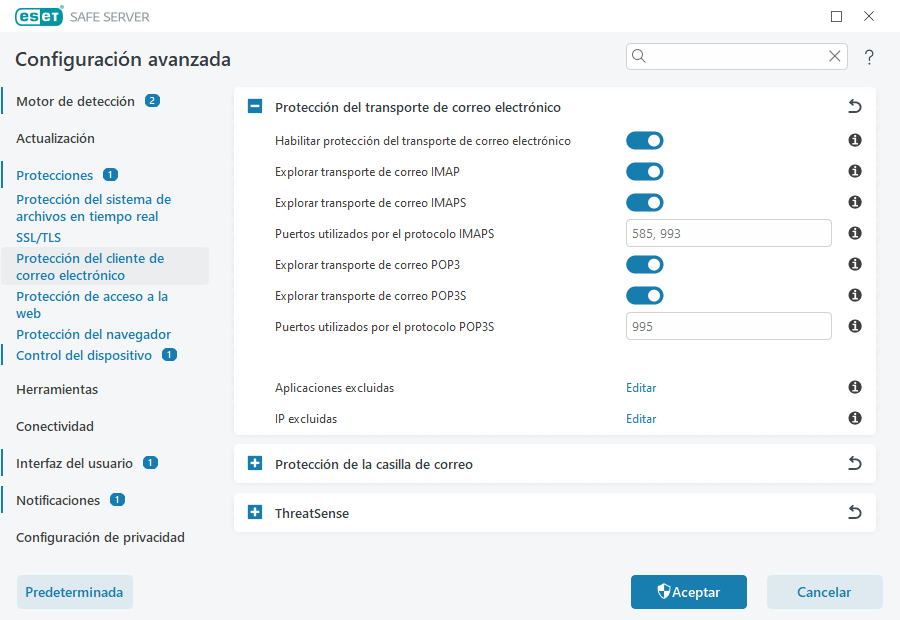Toggle Explorar transporte de correo POP3 off

(x=644, y=264)
